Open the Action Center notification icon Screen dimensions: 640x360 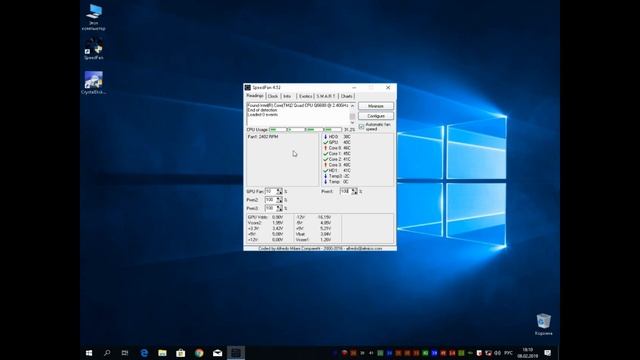click(547, 353)
